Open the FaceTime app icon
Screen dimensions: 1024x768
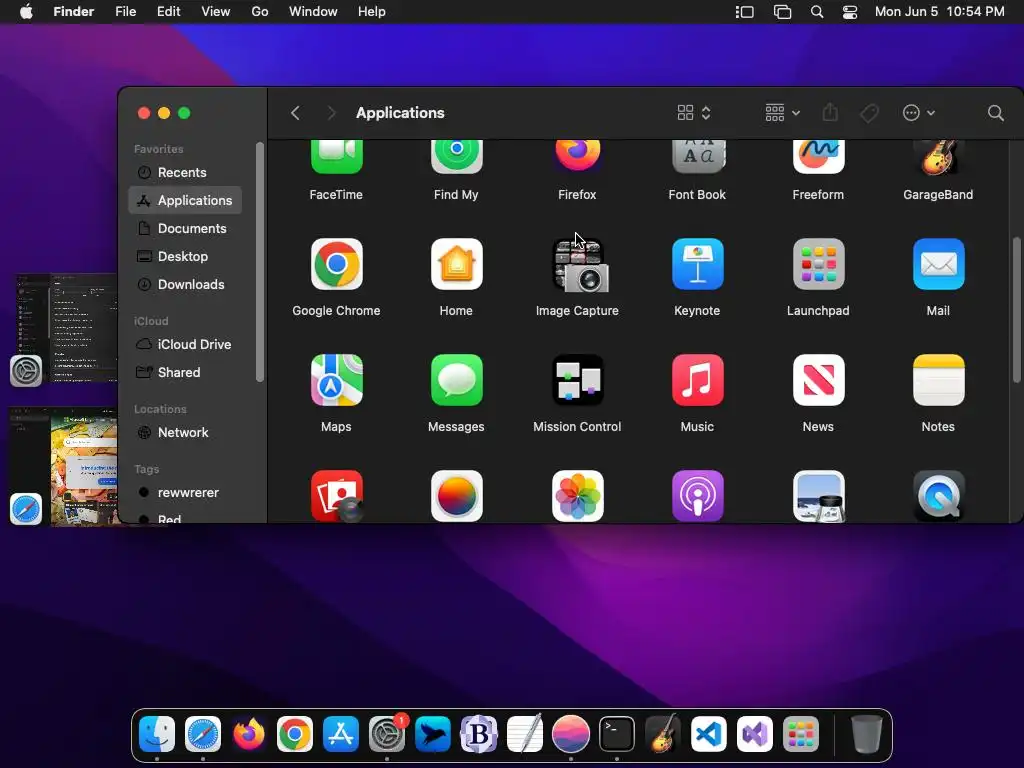pos(336,157)
